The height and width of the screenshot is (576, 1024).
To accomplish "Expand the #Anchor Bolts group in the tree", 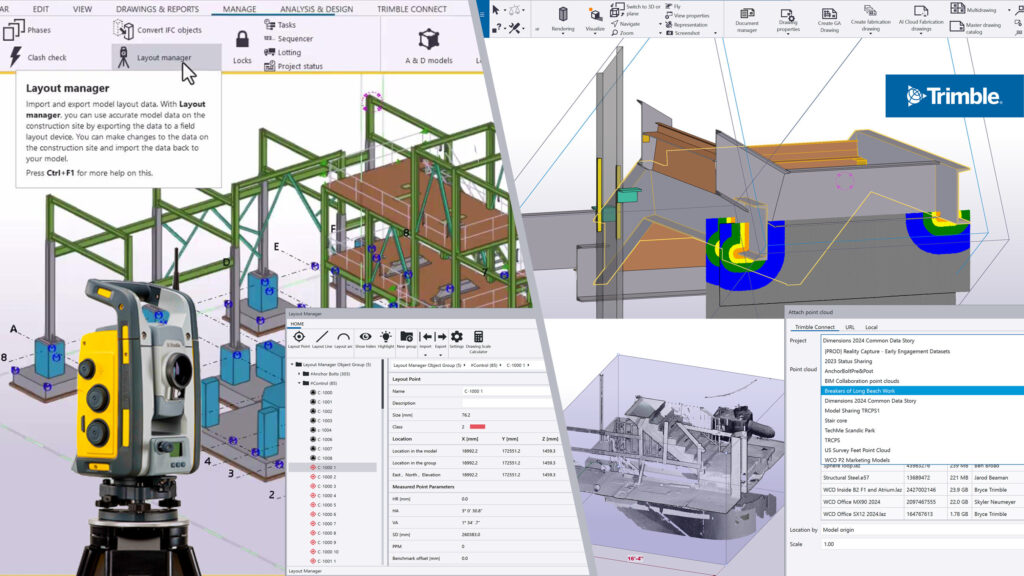I will tap(298, 373).
